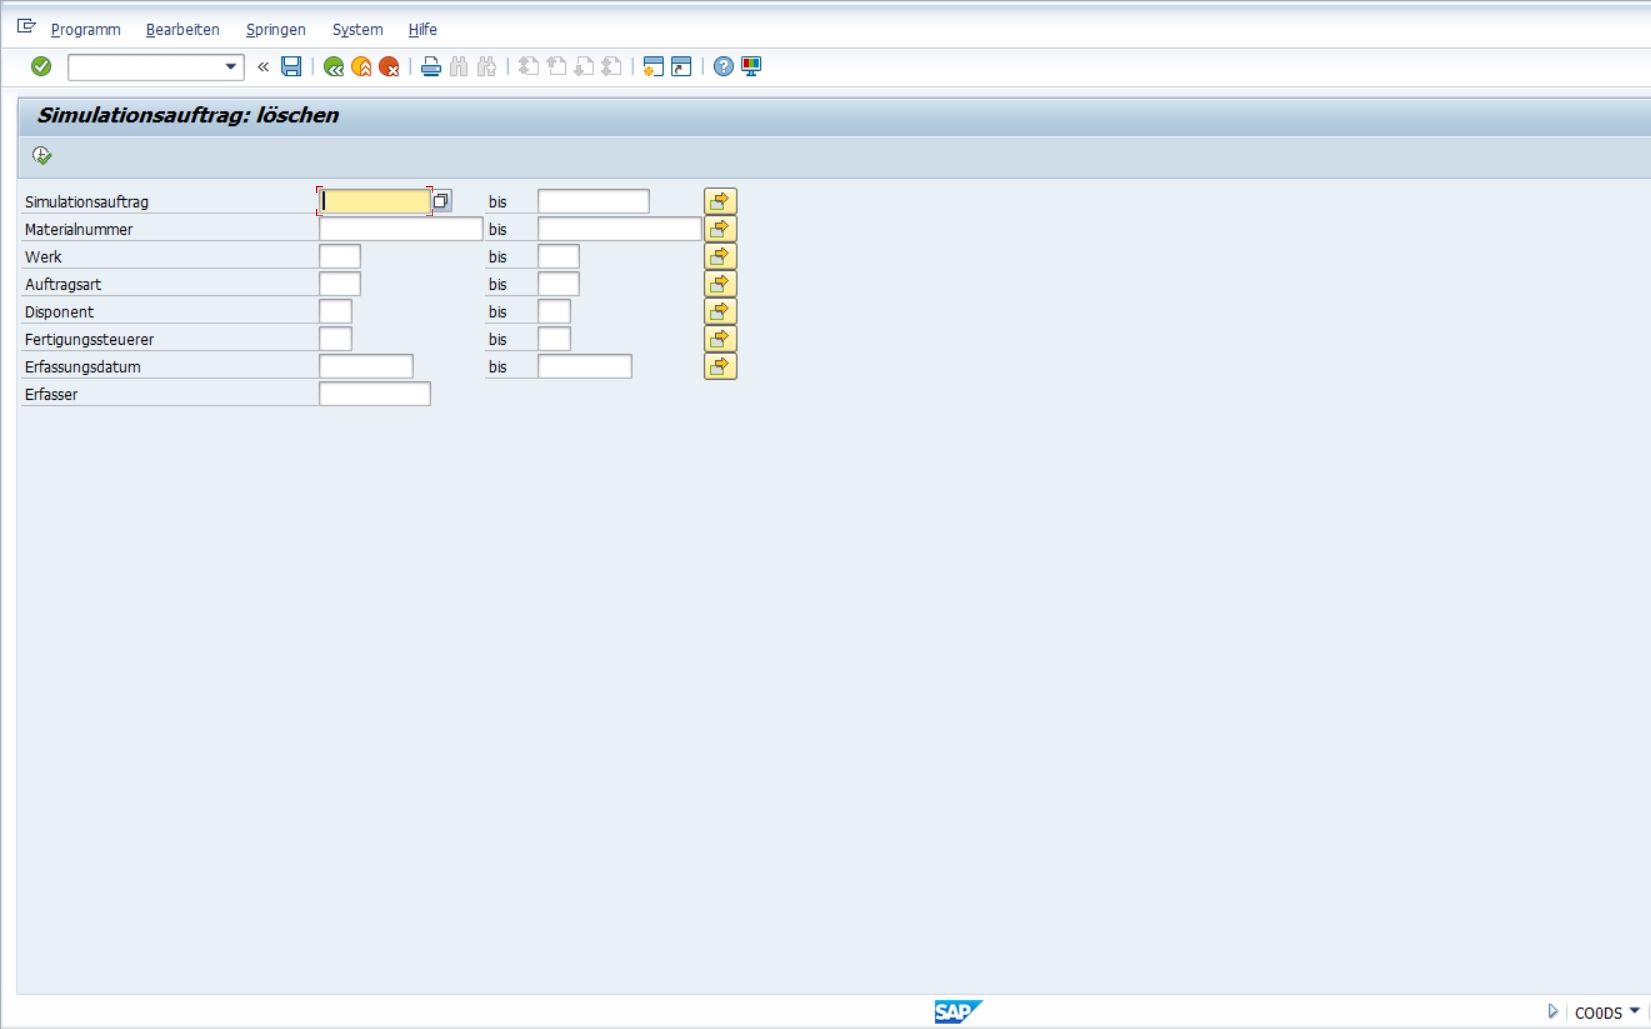
Task: Click the Erfassungsdatum bis field
Action: pyautogui.click(x=585, y=366)
